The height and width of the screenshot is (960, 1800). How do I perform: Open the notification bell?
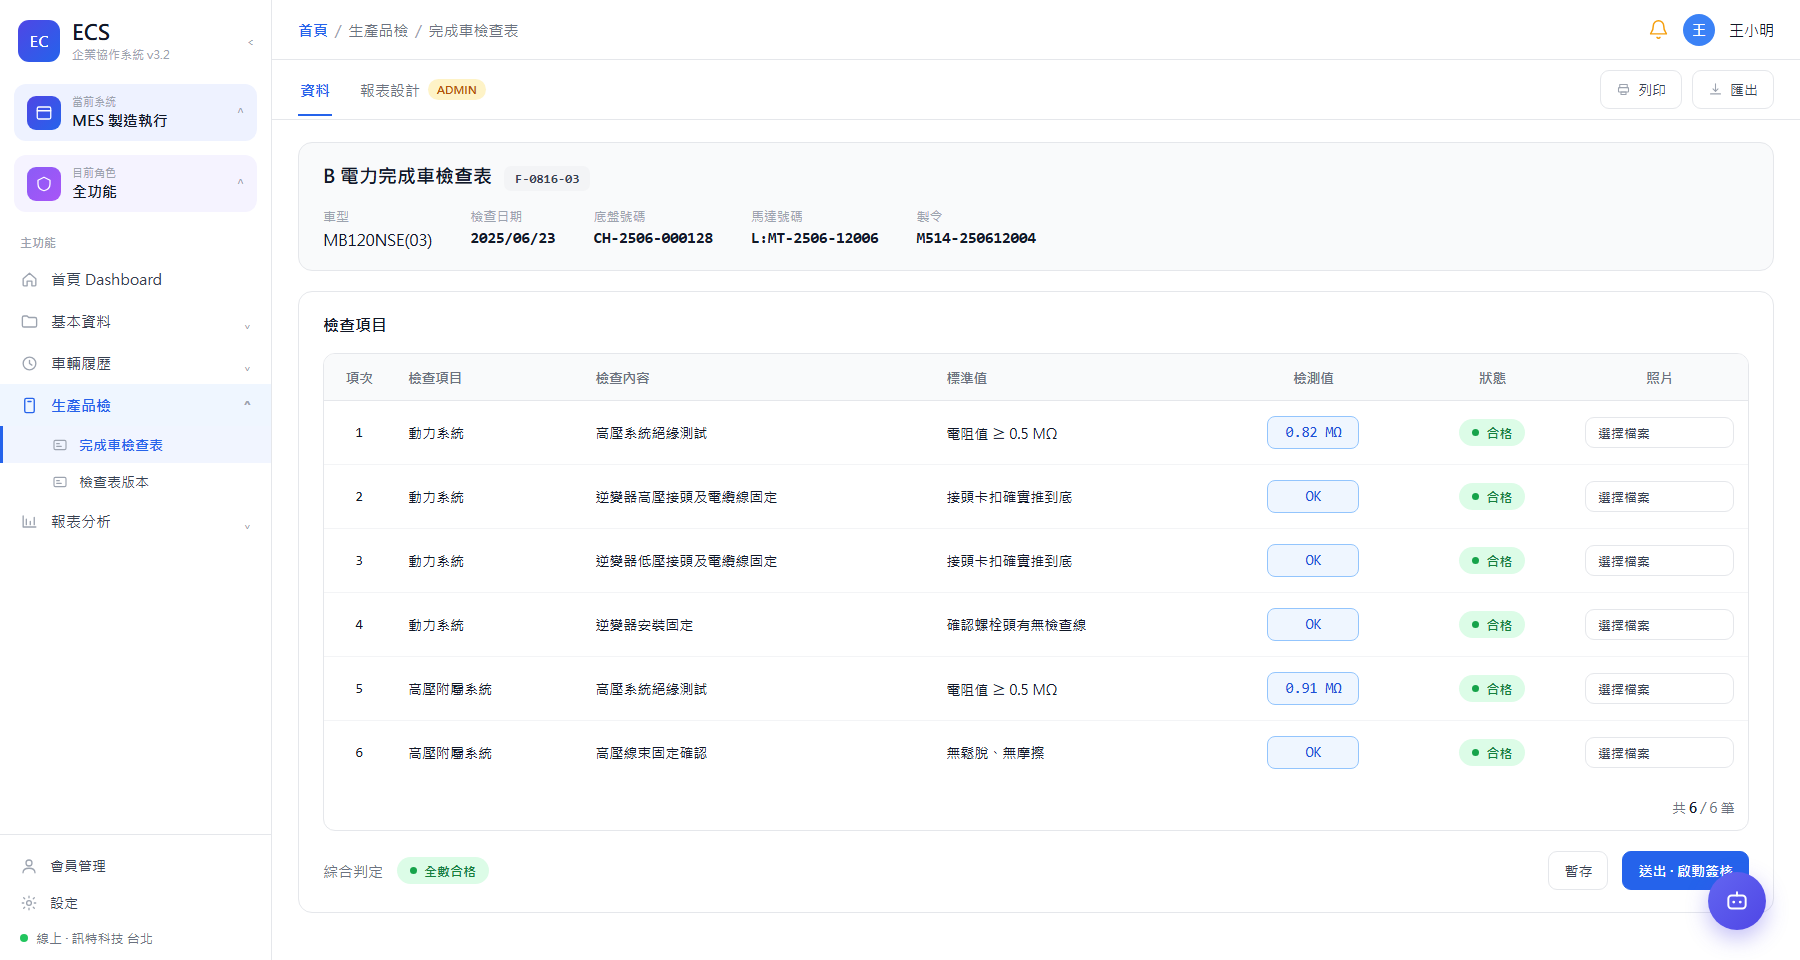(1658, 30)
